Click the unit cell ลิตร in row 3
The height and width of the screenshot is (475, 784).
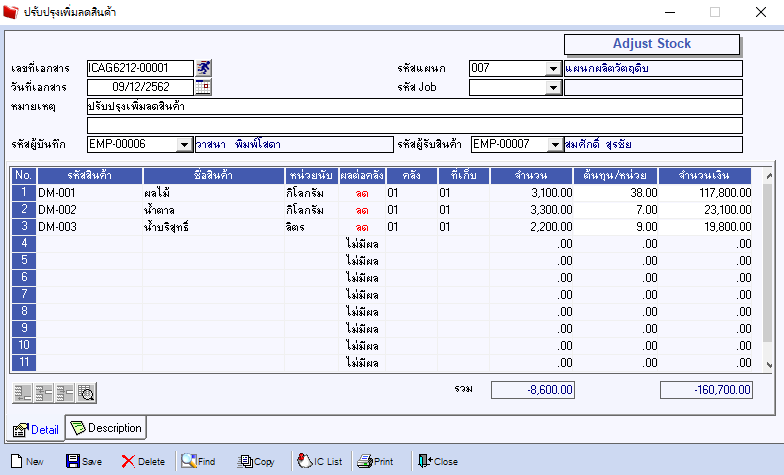[312, 226]
